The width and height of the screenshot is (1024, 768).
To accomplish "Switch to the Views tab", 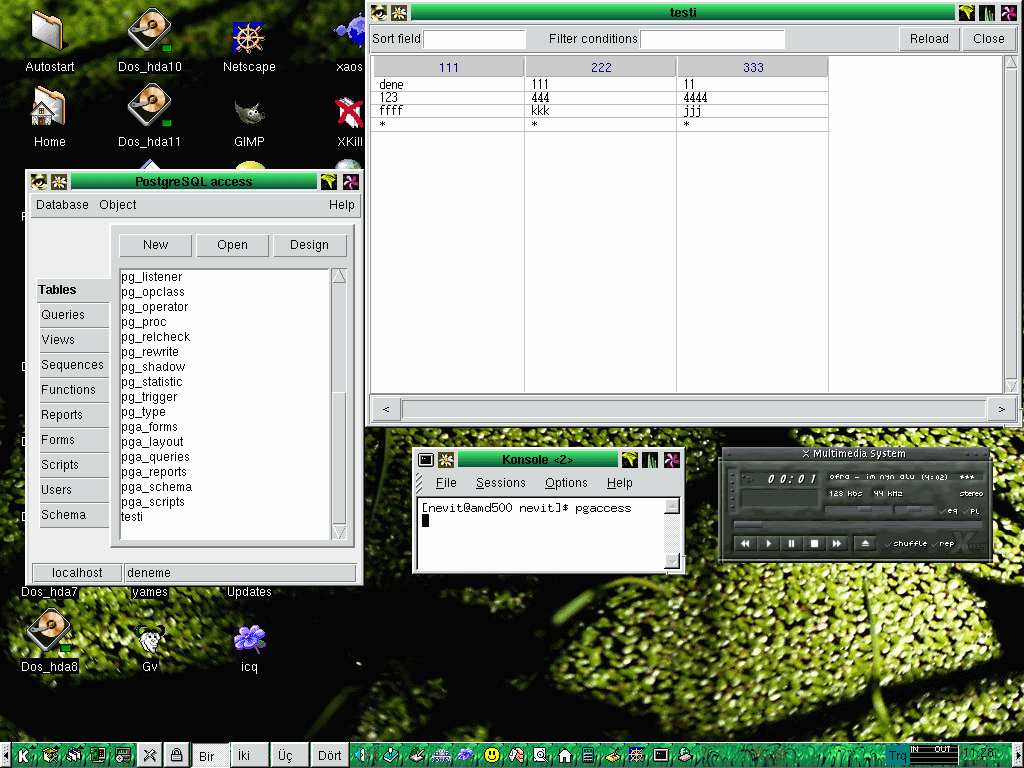I will tap(73, 340).
